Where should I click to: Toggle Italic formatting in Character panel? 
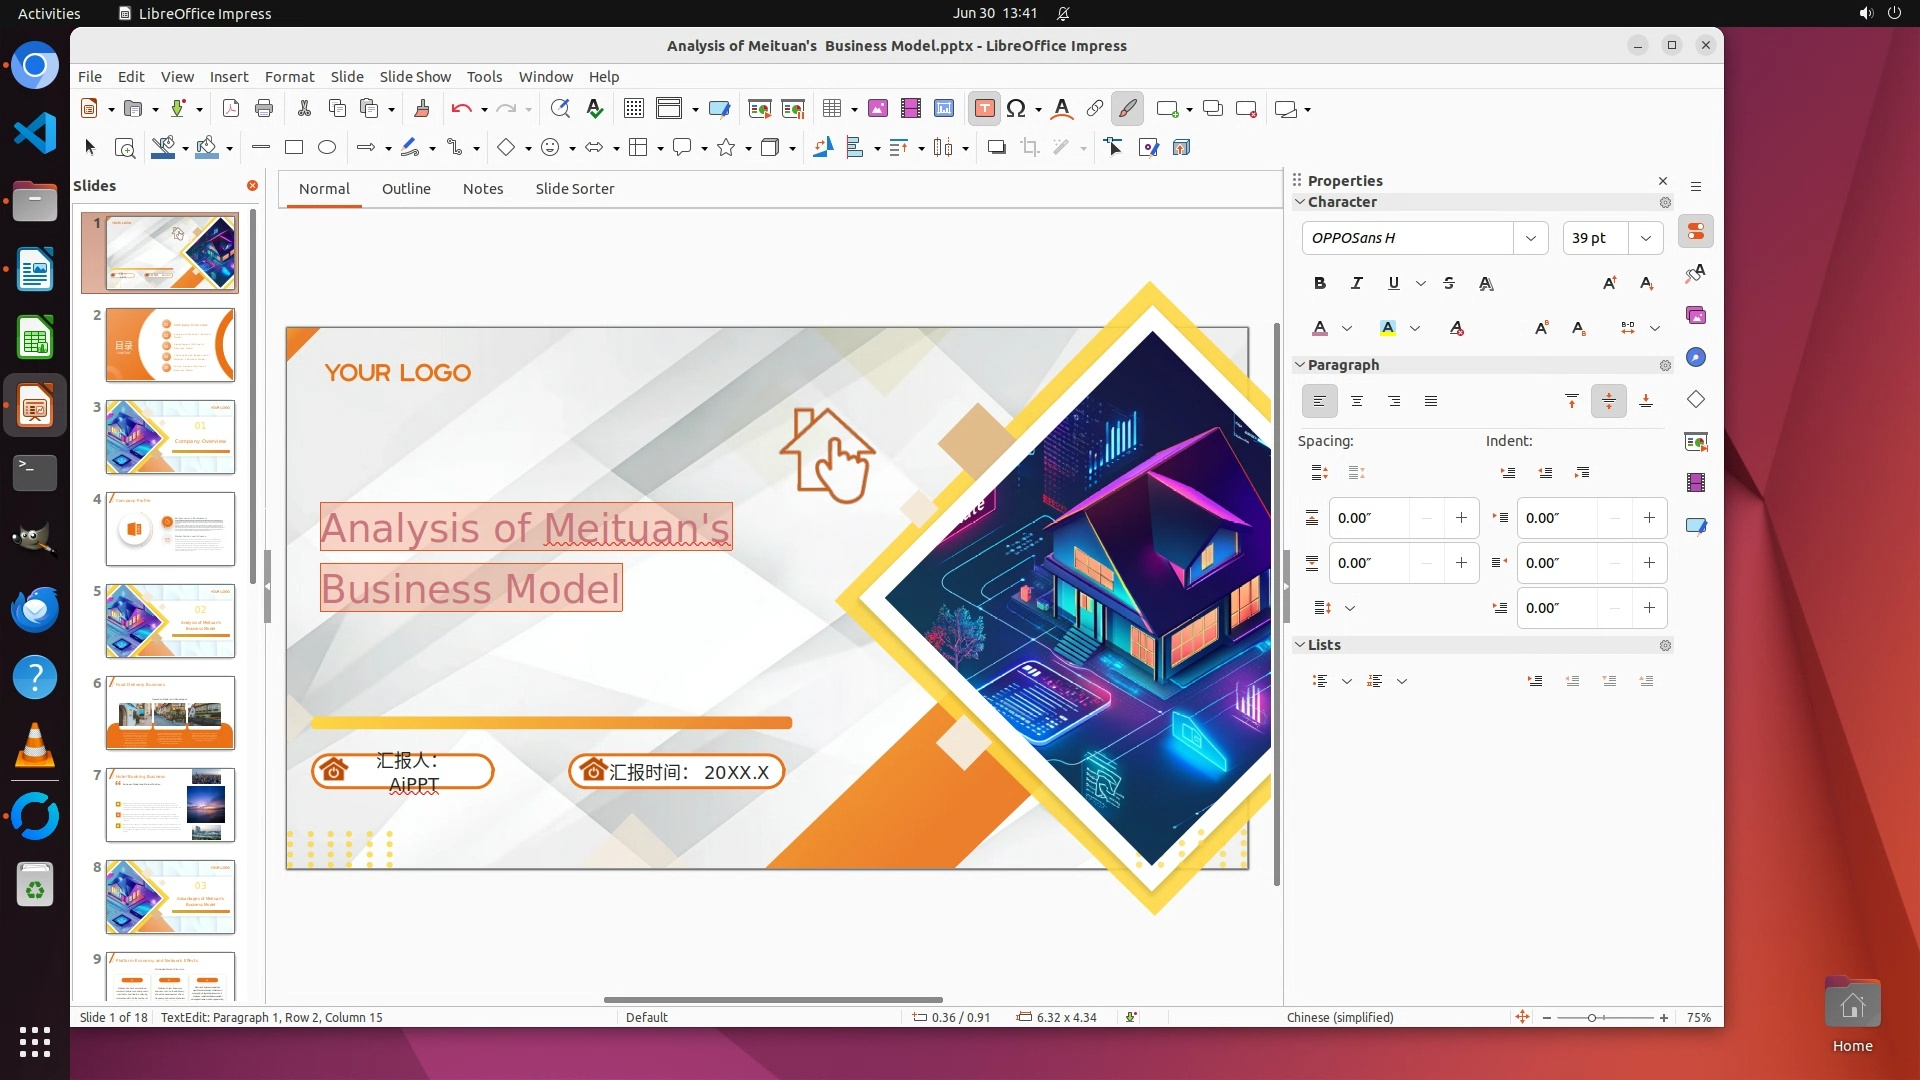[x=1356, y=283]
